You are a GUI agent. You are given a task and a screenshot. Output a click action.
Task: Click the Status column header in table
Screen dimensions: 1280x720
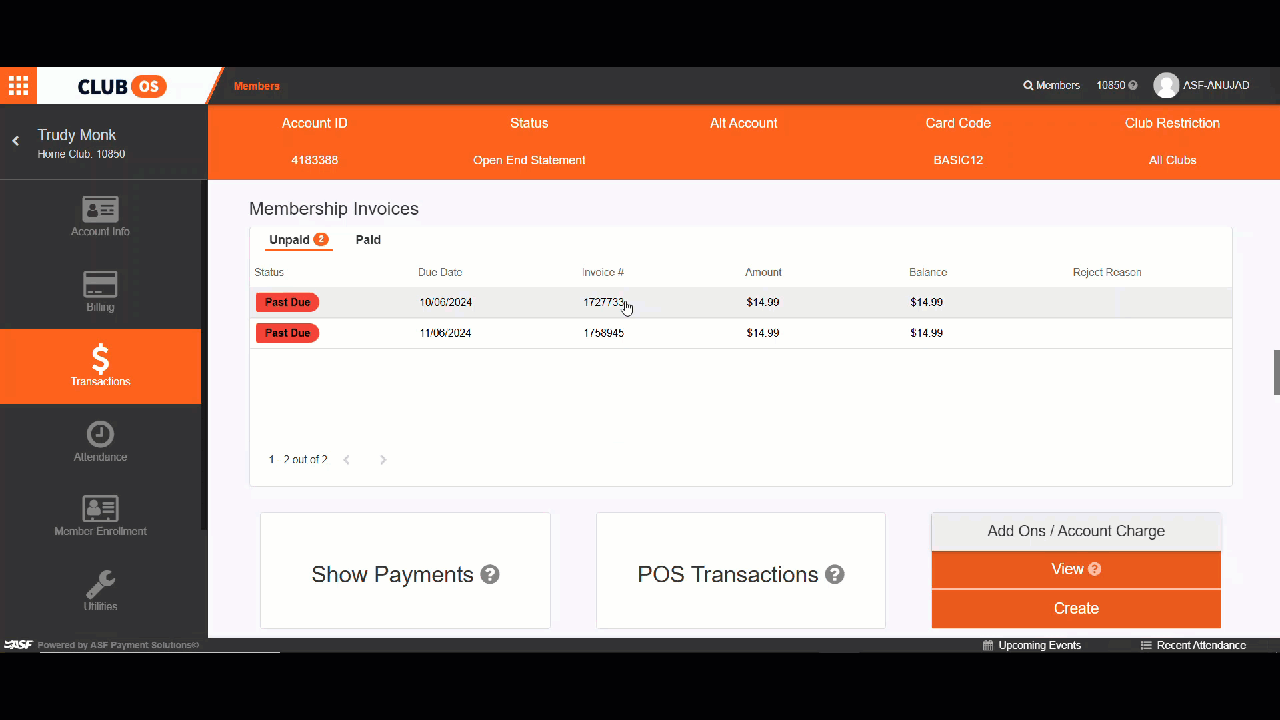tap(269, 272)
